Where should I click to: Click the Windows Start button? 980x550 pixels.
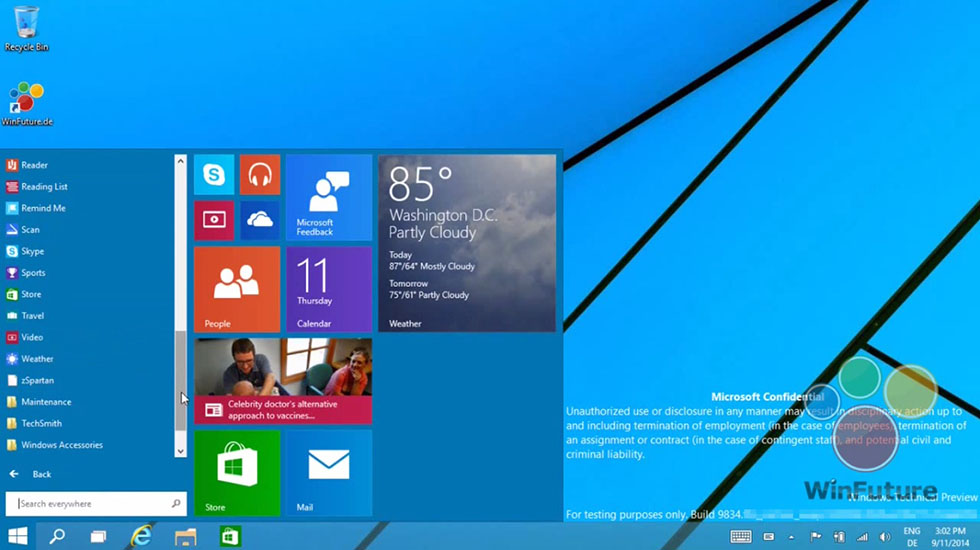[18, 537]
